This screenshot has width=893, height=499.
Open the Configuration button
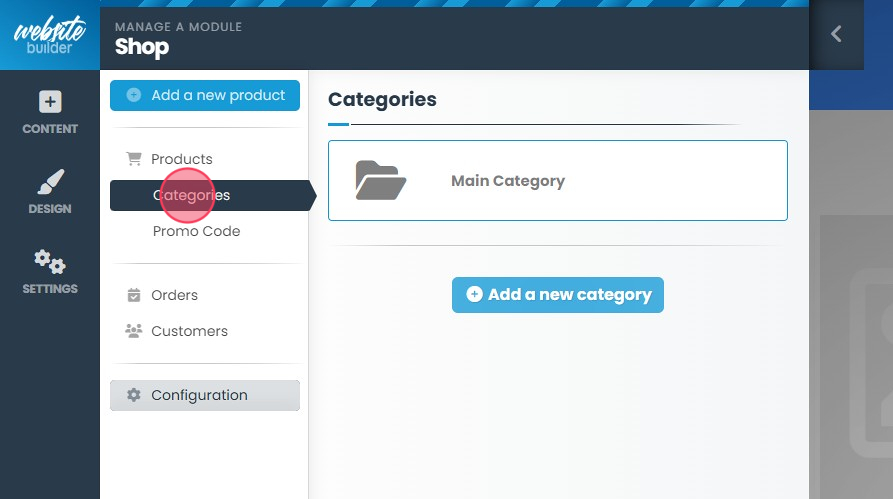pyautogui.click(x=205, y=395)
